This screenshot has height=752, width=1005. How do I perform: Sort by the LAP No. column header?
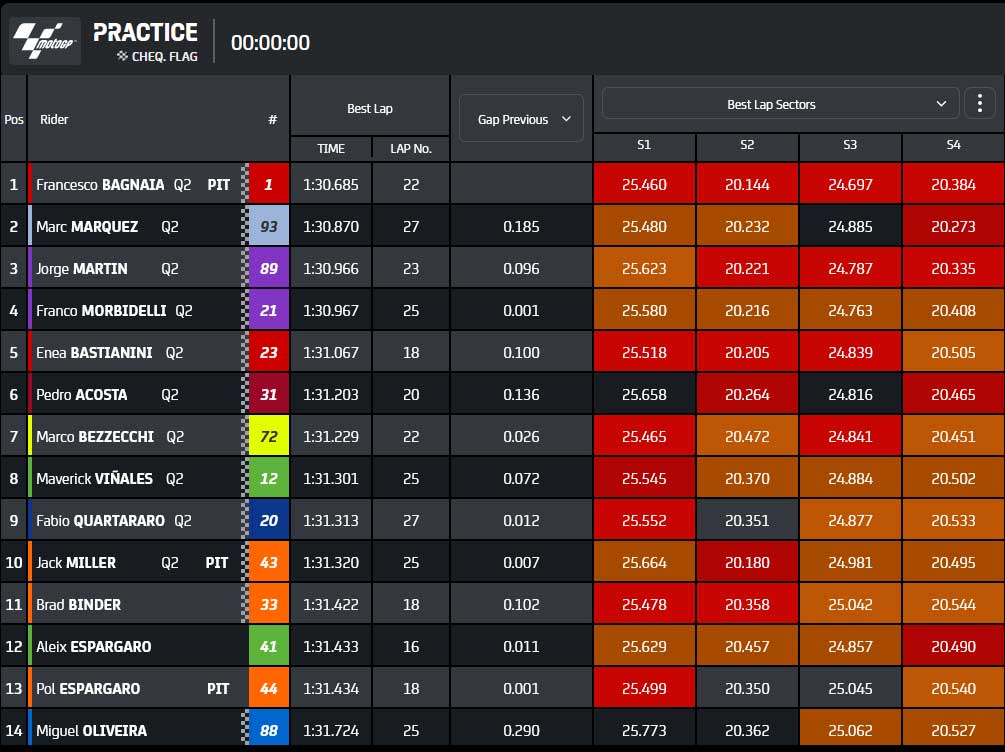point(411,149)
